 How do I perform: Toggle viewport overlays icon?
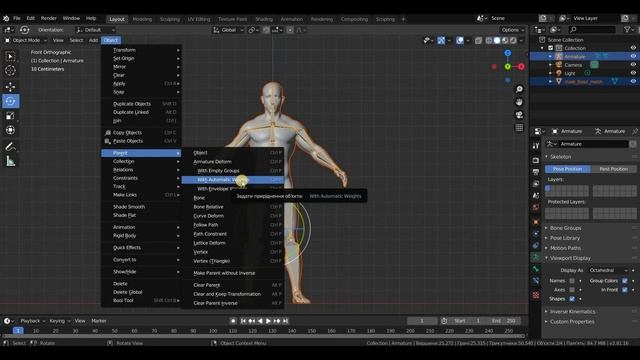(x=460, y=40)
